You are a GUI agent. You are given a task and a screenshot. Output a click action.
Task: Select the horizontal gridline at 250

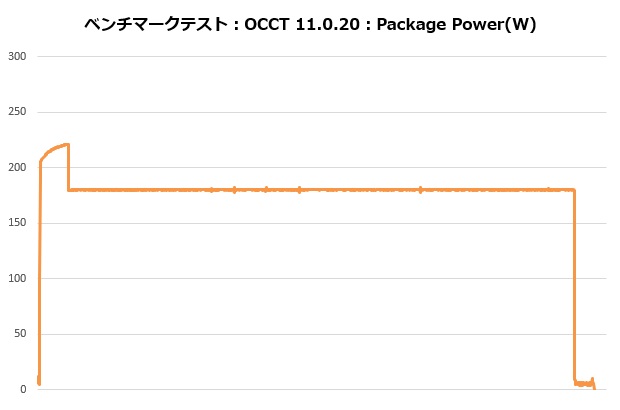click(x=320, y=112)
